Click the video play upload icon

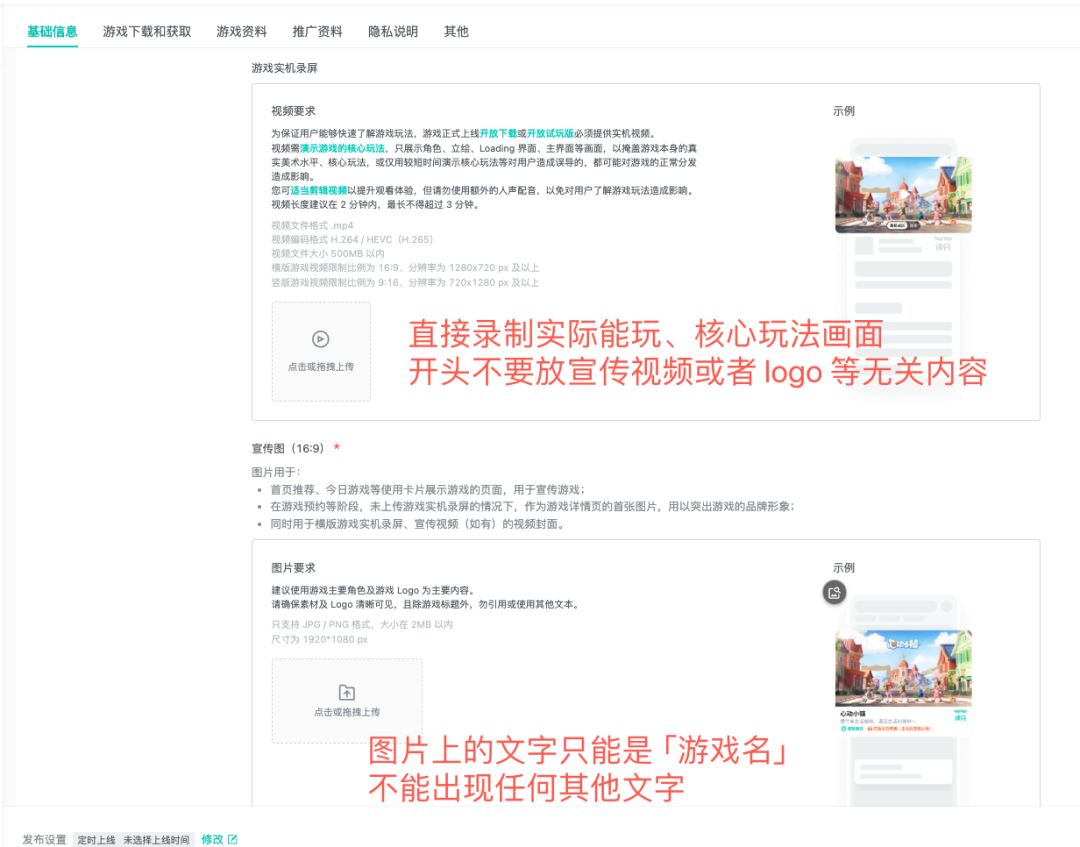(320, 339)
